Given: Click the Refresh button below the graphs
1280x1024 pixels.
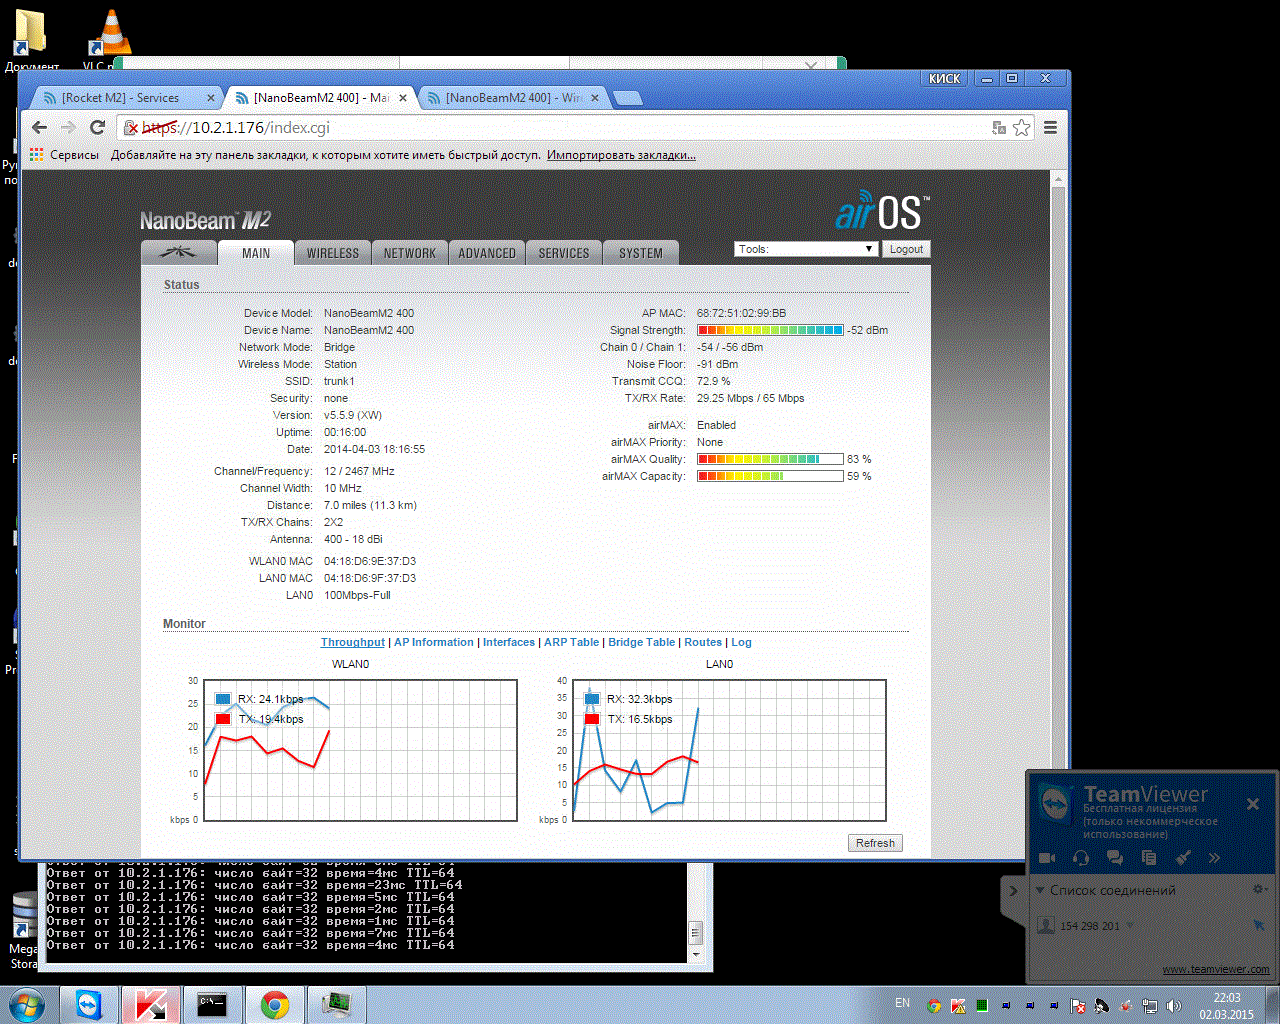Looking at the screenshot, I should (875, 843).
